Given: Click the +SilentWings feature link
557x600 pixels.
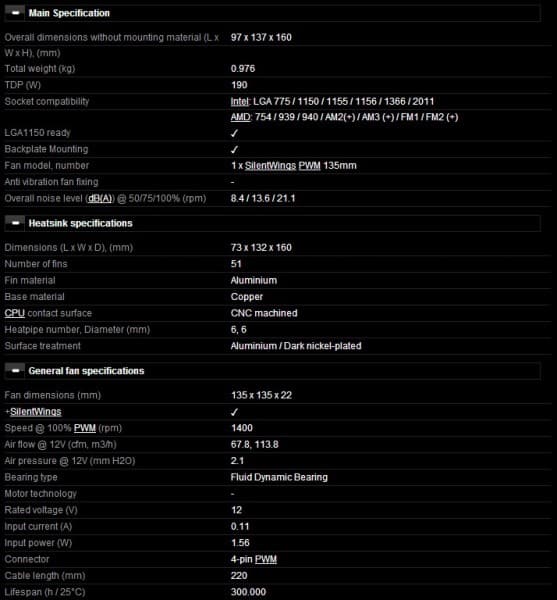Looking at the screenshot, I should [x=36, y=412].
